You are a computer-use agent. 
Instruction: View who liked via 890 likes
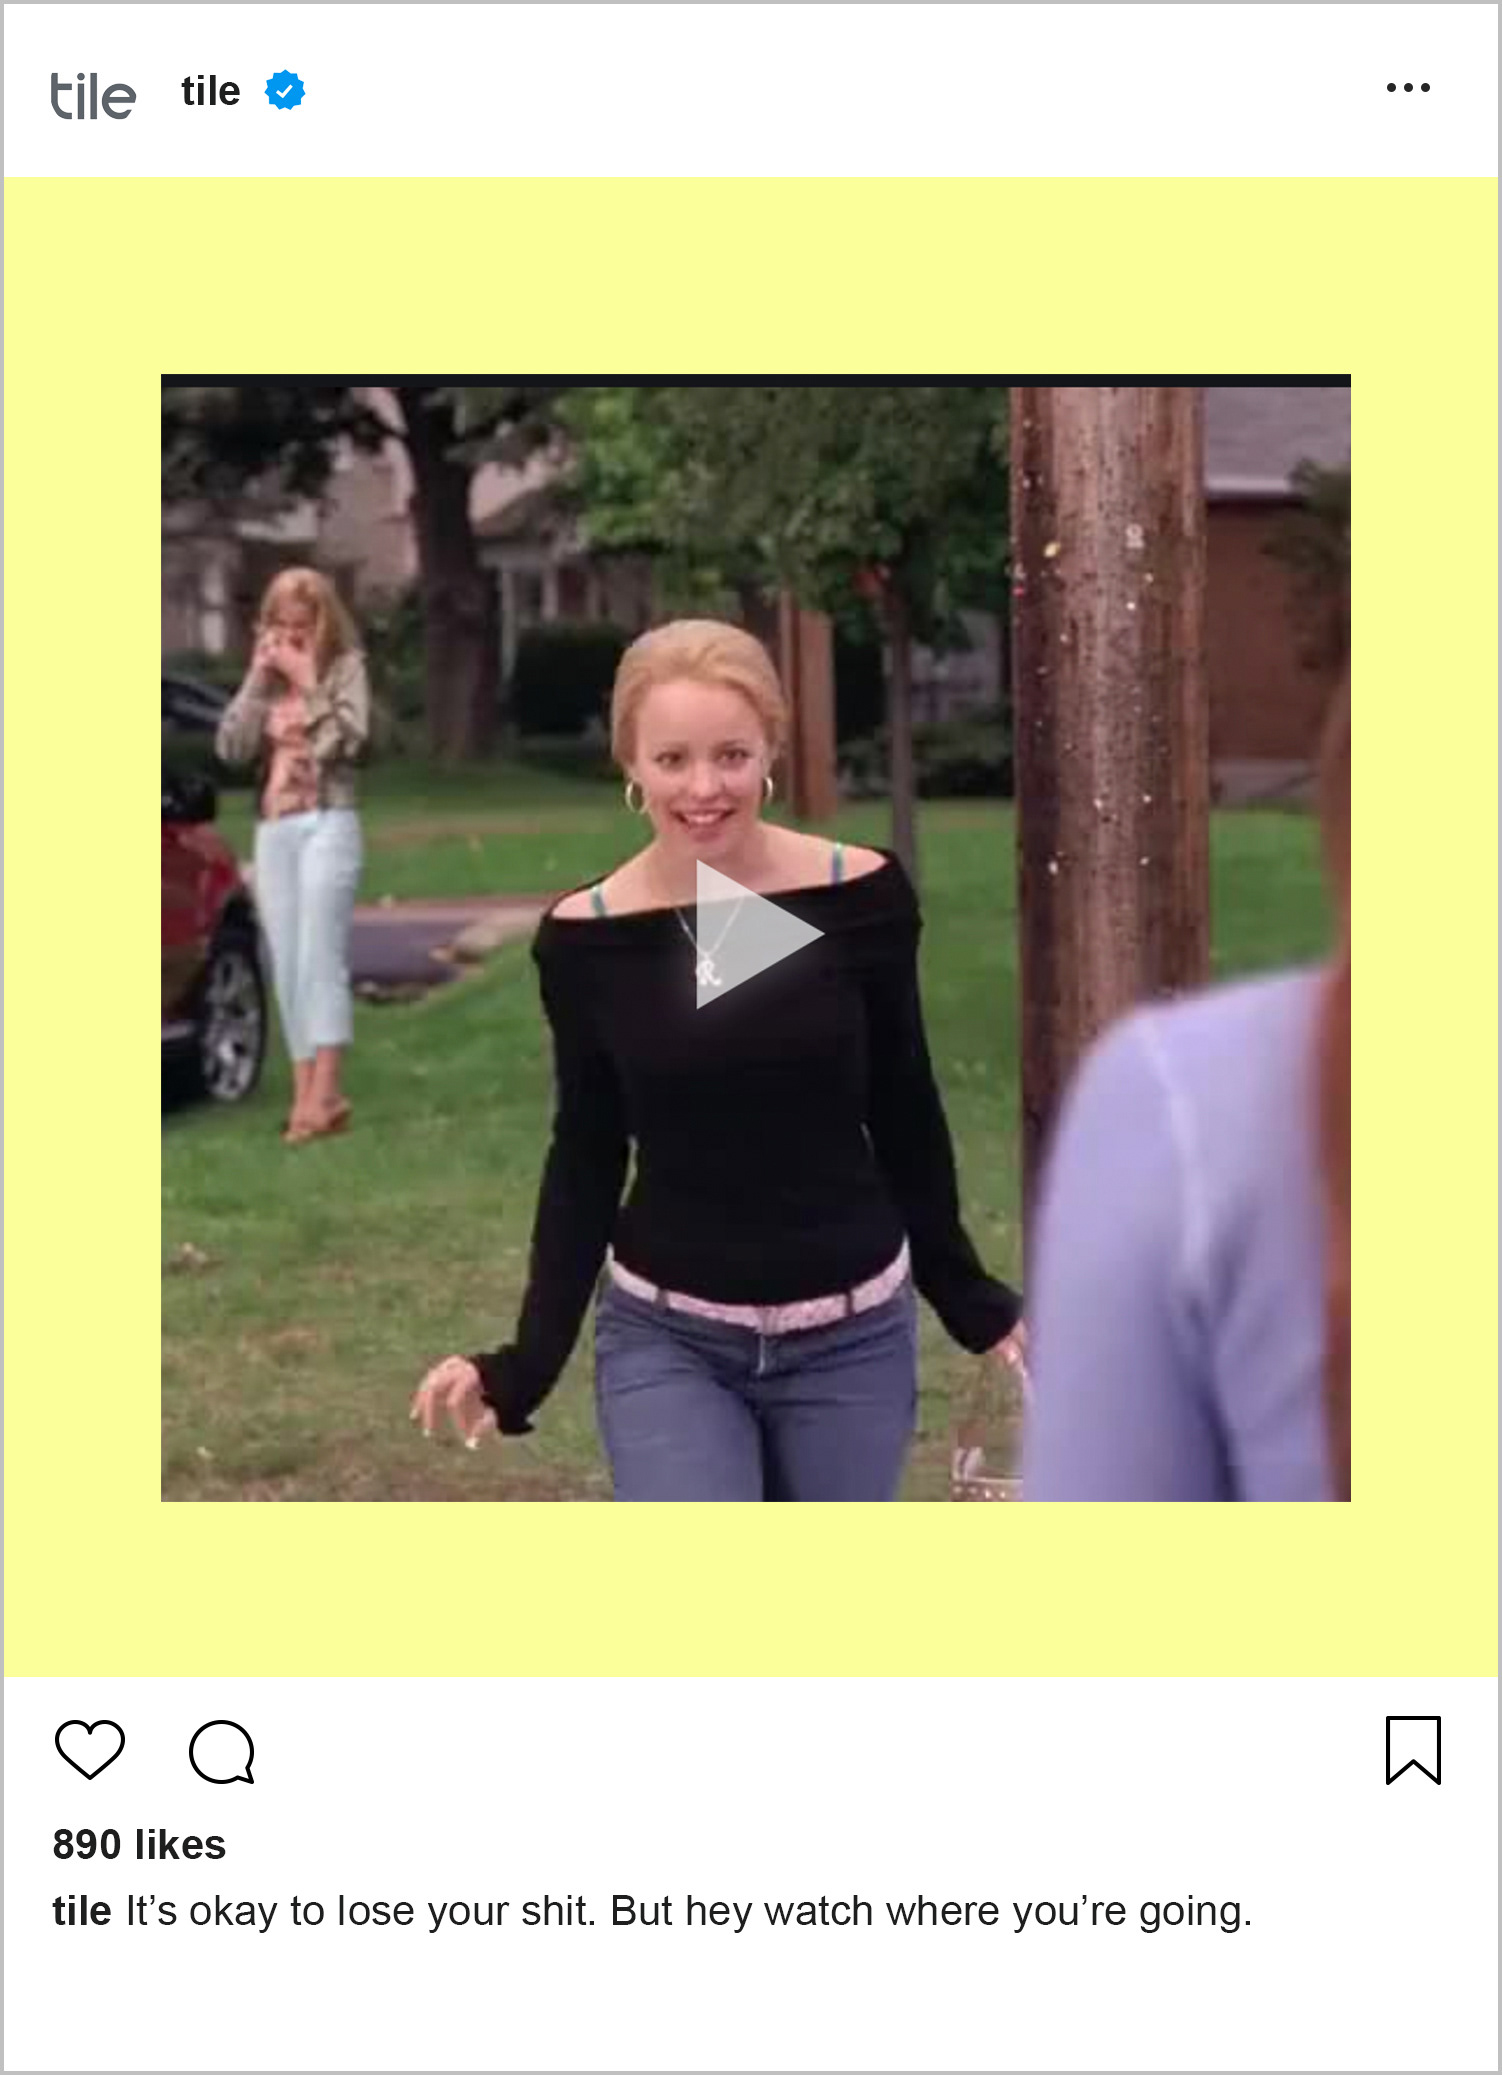tap(139, 1845)
